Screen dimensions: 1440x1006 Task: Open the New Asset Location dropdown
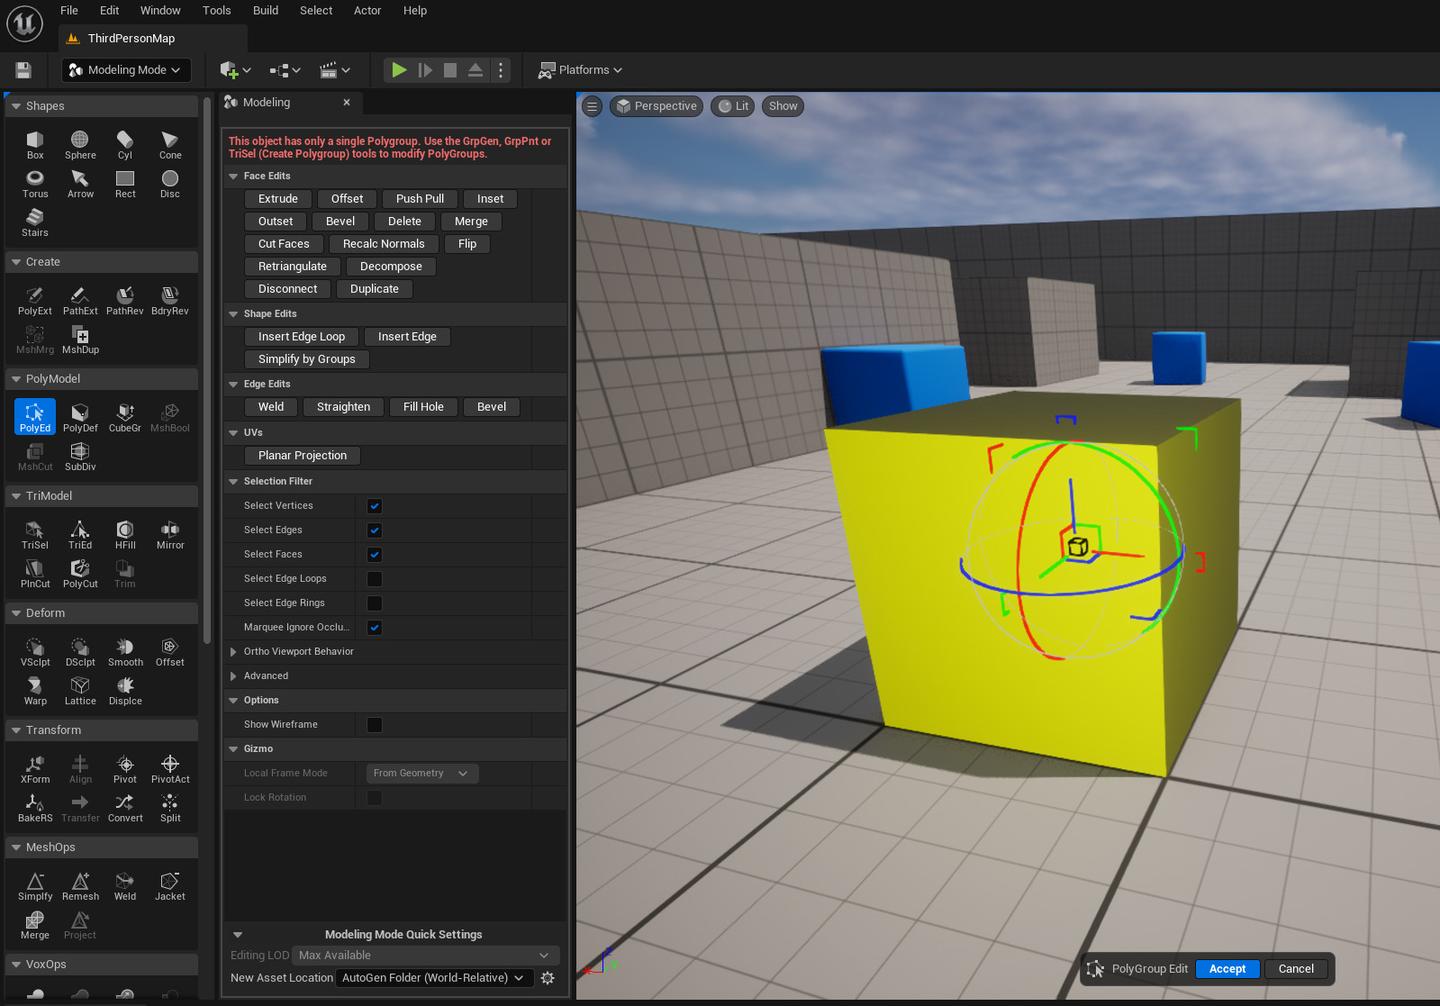coord(432,978)
